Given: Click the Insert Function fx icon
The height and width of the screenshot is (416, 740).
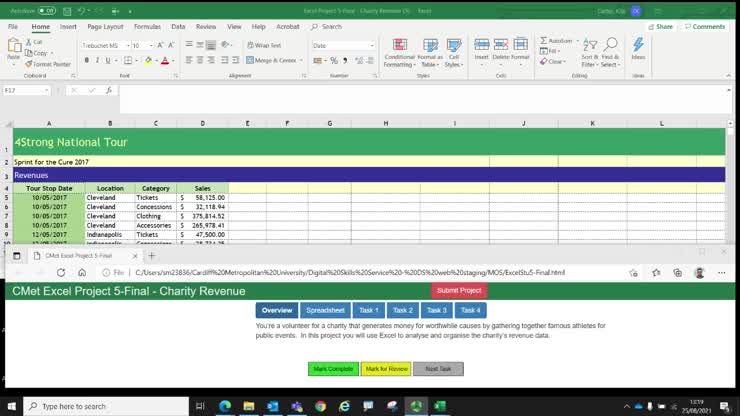Looking at the screenshot, I should point(109,90).
